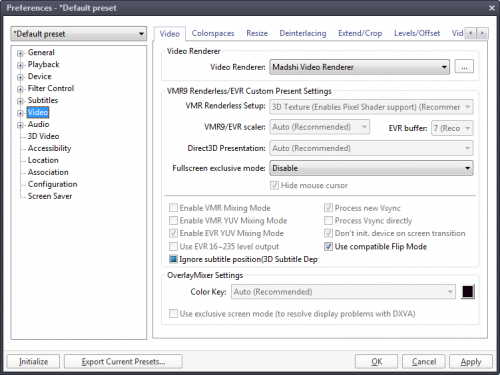Switch to the Colorspaces tab
Viewport: 500px width, 375px height.
(x=213, y=33)
